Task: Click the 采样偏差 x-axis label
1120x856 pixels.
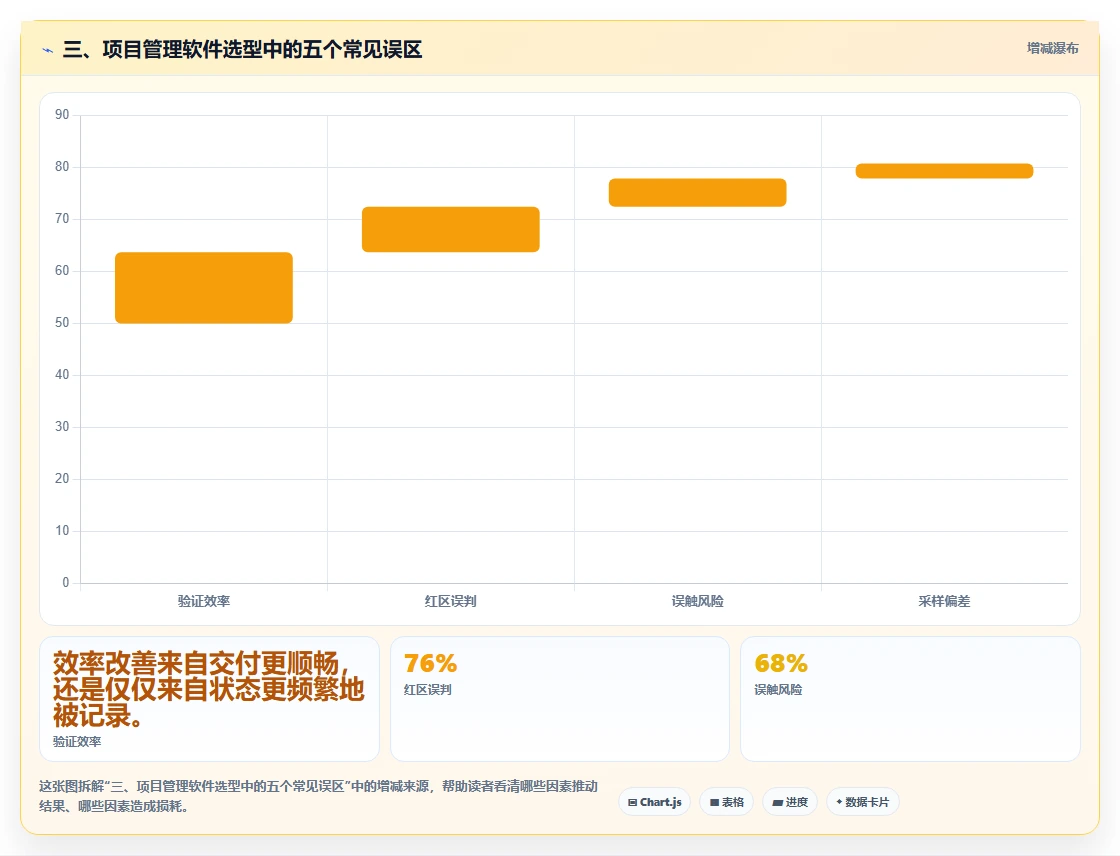Action: (x=944, y=601)
